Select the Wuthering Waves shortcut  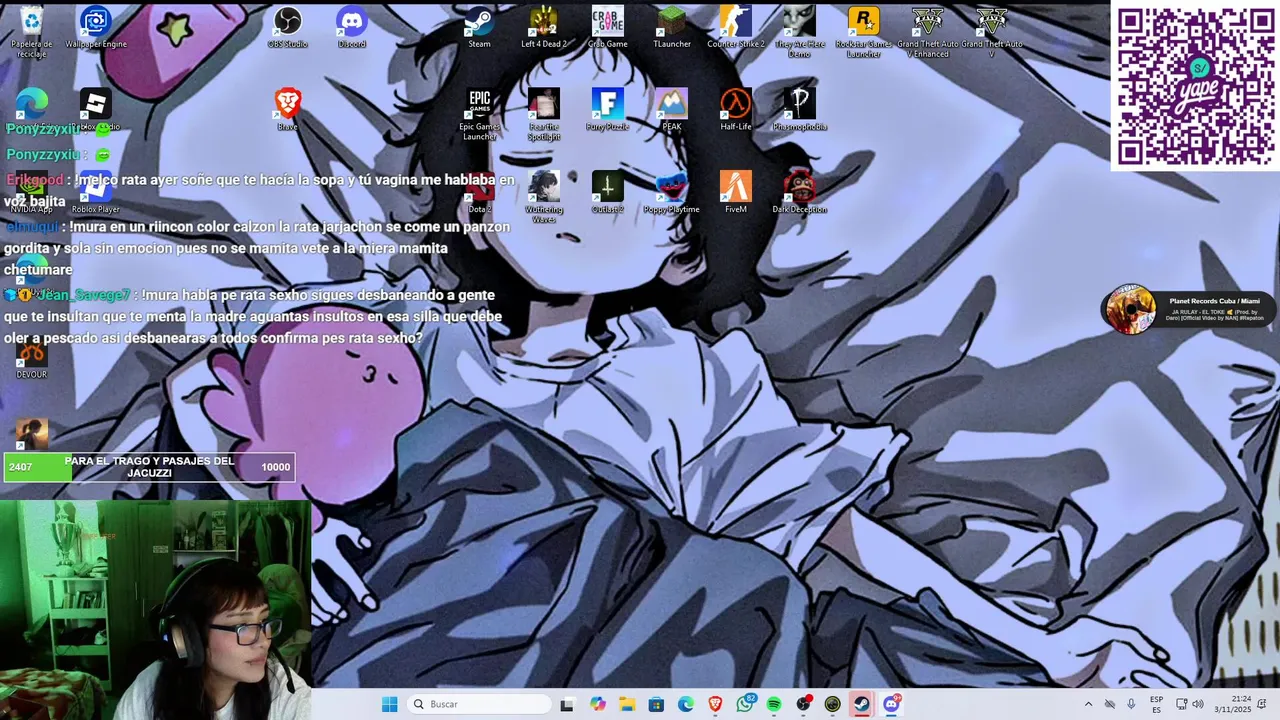544,197
